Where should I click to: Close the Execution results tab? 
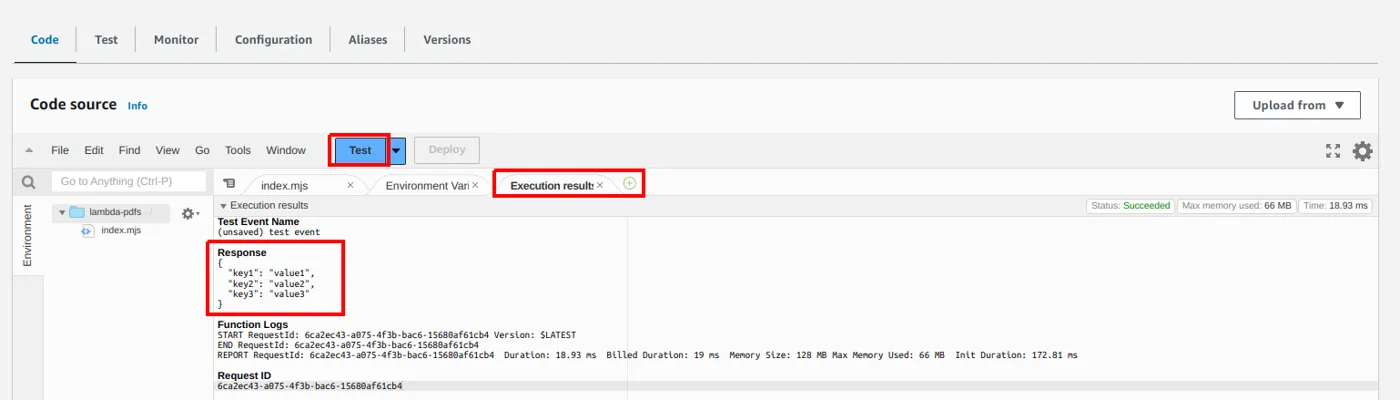[x=600, y=185]
